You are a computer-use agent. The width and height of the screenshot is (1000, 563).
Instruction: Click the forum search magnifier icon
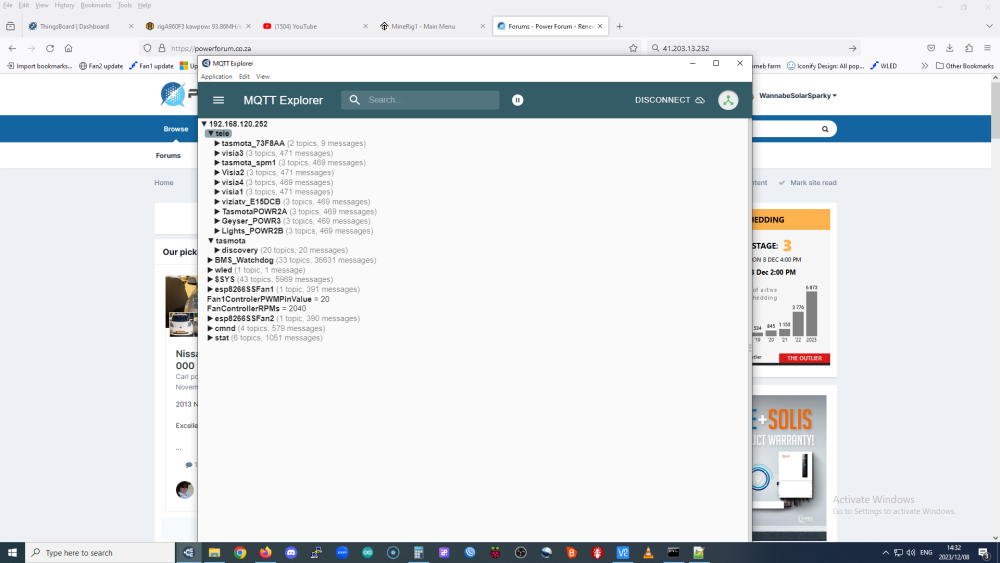pos(825,129)
